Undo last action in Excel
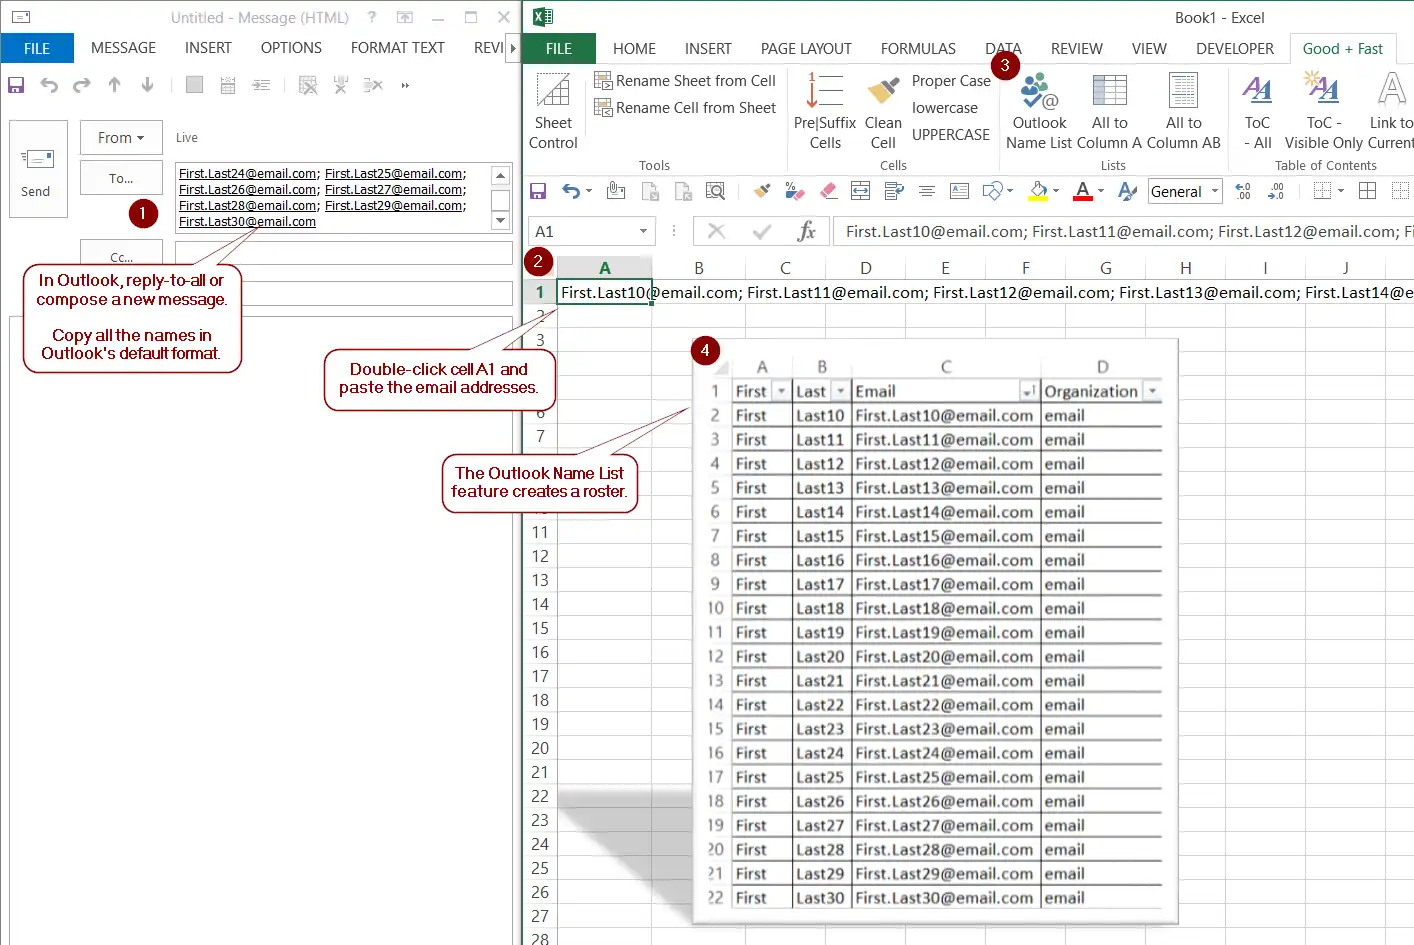1414x945 pixels. pyautogui.click(x=571, y=191)
